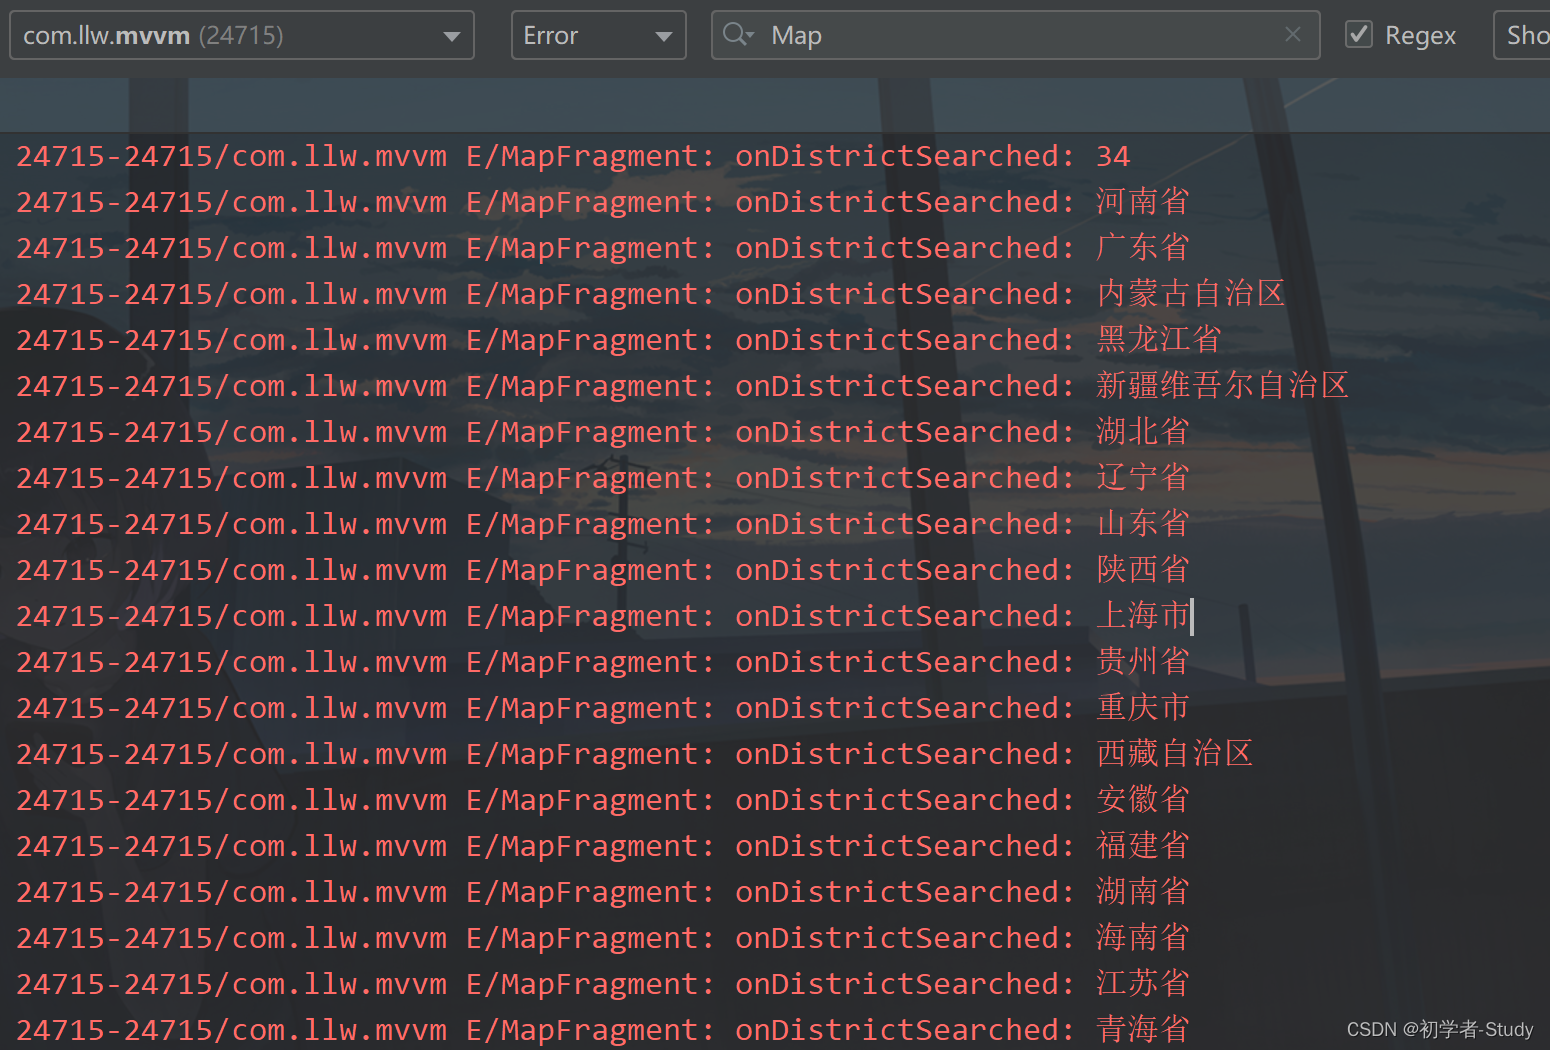Select the log line for 海南省
1550x1050 pixels.
click(603, 938)
